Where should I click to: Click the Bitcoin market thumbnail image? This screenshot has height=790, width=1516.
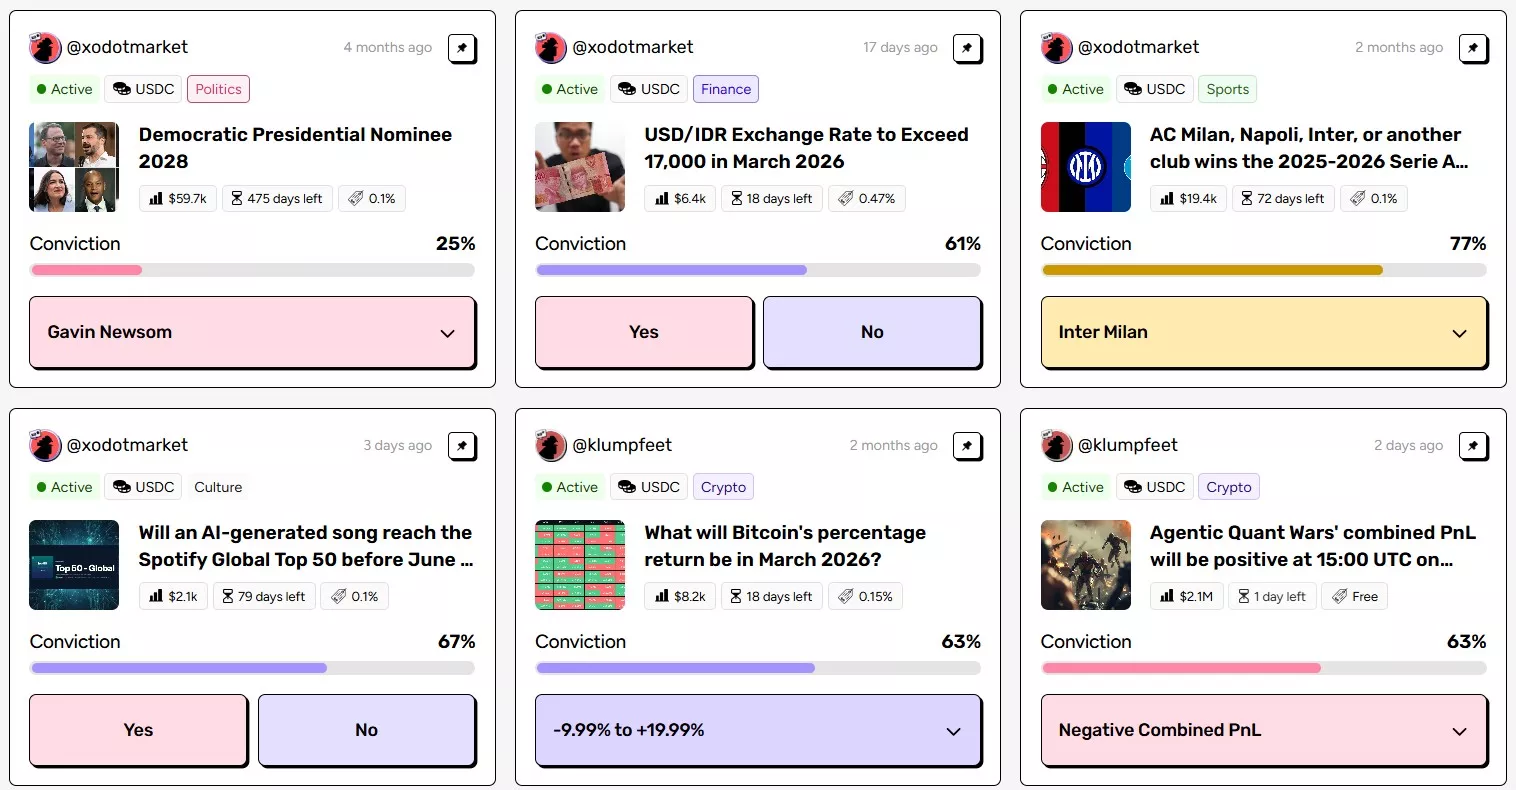point(580,565)
